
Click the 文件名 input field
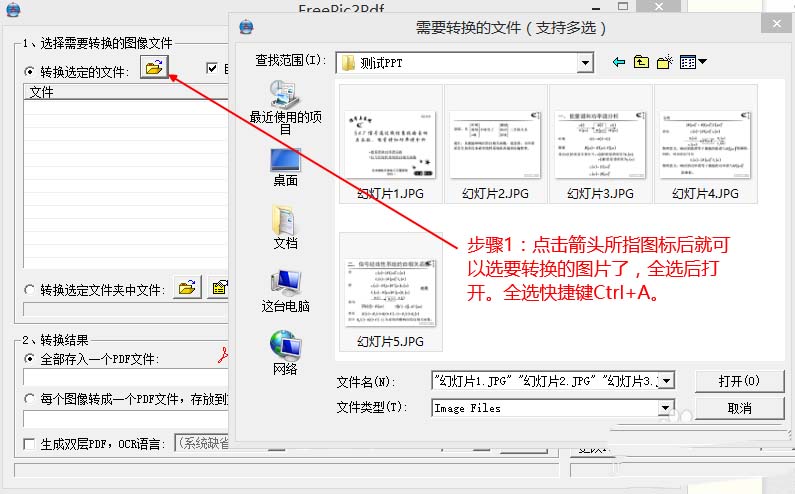click(546, 381)
